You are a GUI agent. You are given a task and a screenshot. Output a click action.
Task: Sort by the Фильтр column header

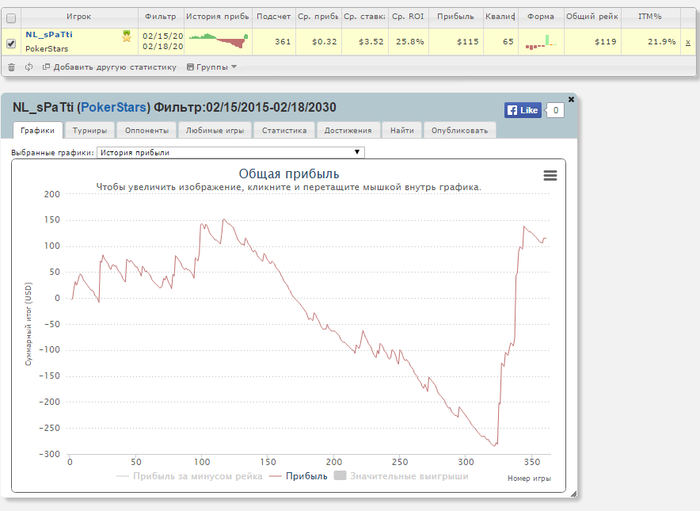pos(161,17)
